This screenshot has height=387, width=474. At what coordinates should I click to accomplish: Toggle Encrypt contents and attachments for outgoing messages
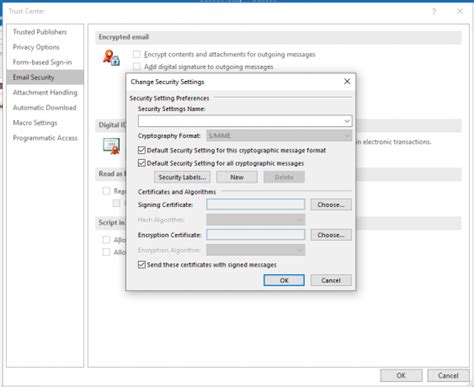(x=137, y=54)
